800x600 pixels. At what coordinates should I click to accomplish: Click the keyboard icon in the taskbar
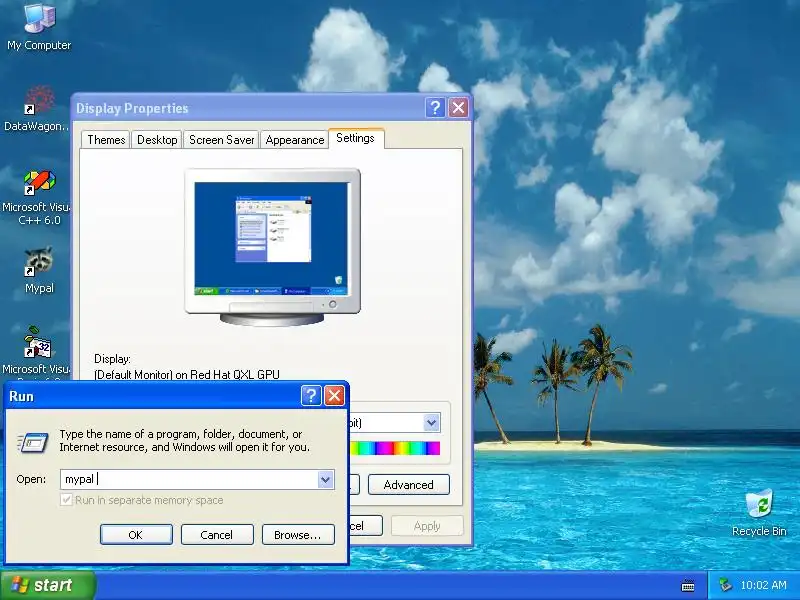(688, 586)
